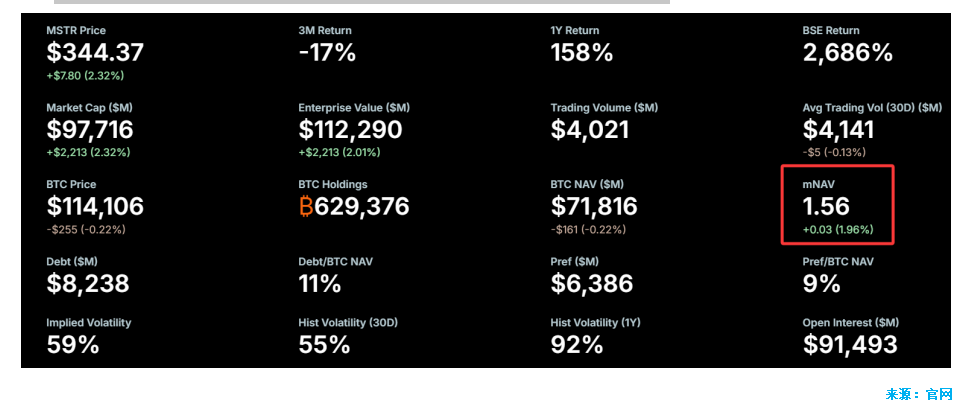The width and height of the screenshot is (968, 405).
Task: Click the BTC Holdings 629,376 number
Action: point(362,207)
